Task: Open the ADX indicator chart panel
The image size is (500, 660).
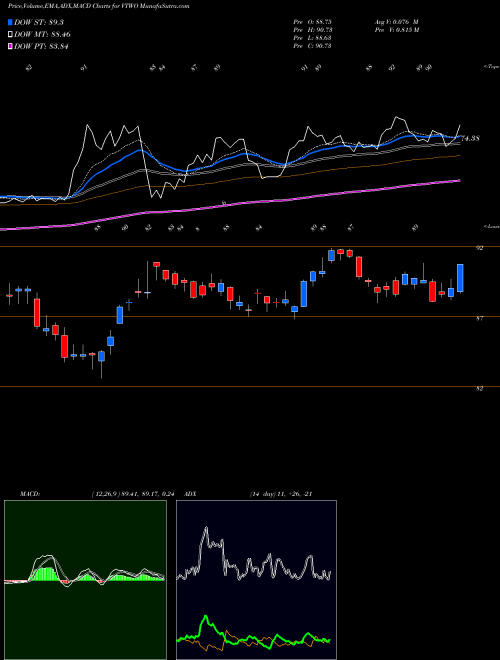Action: click(x=256, y=580)
